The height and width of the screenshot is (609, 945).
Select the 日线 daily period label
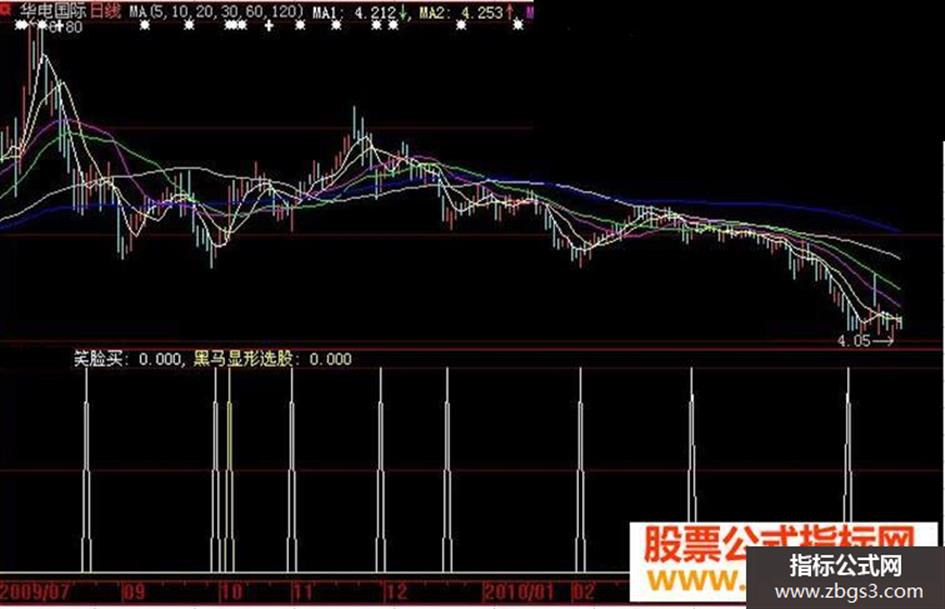coord(105,10)
